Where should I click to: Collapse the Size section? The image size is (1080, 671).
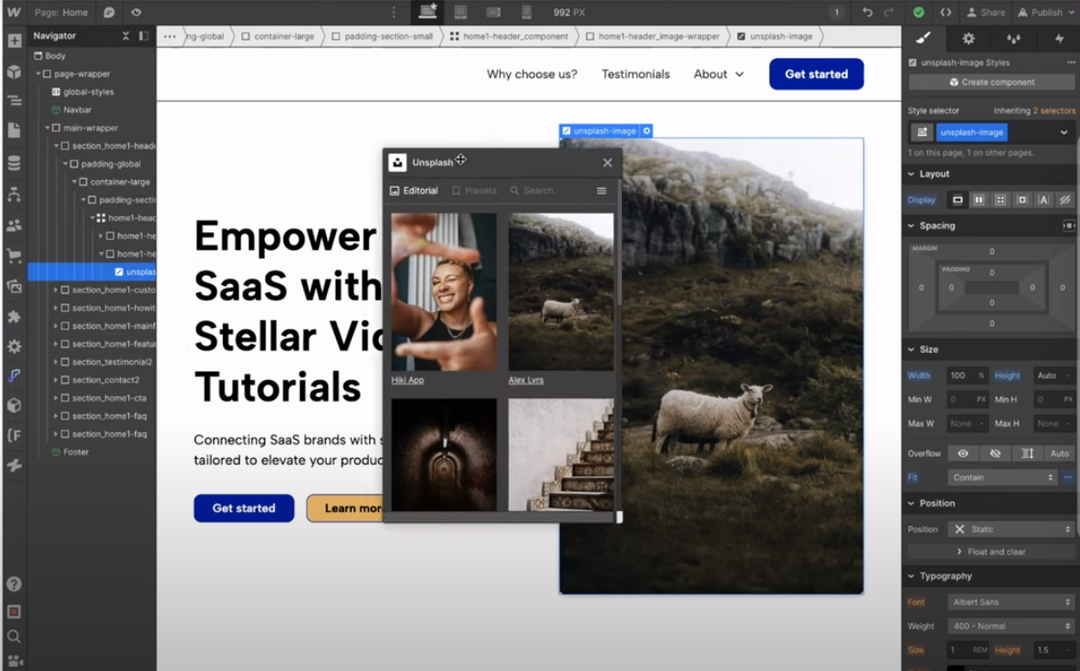click(911, 350)
